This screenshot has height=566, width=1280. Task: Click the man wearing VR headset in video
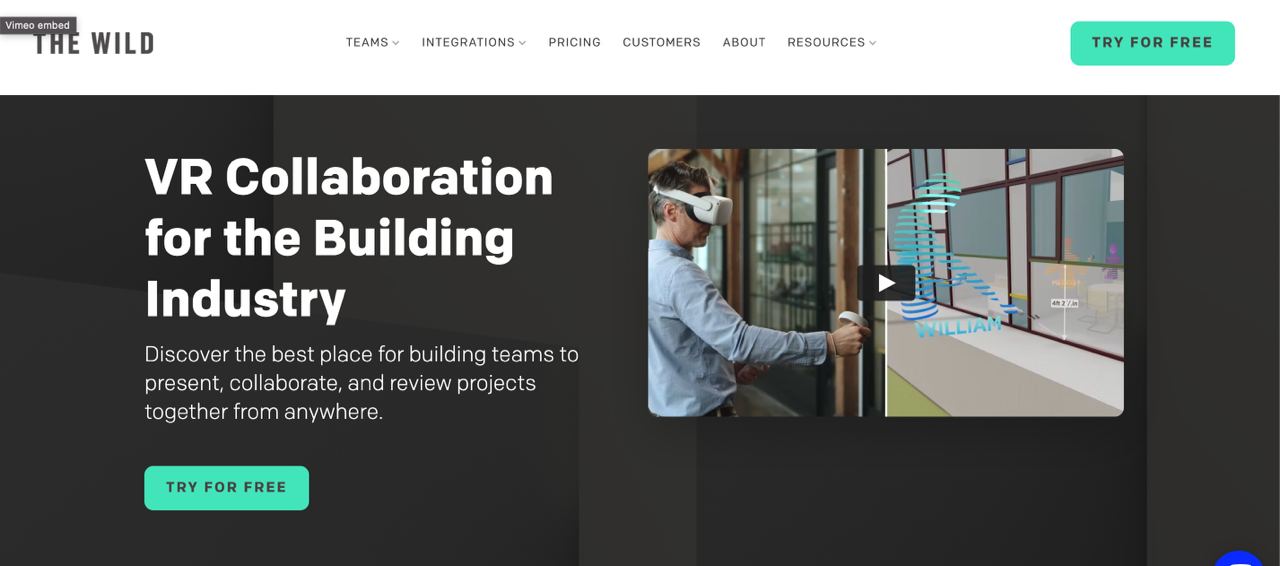[x=740, y=285]
